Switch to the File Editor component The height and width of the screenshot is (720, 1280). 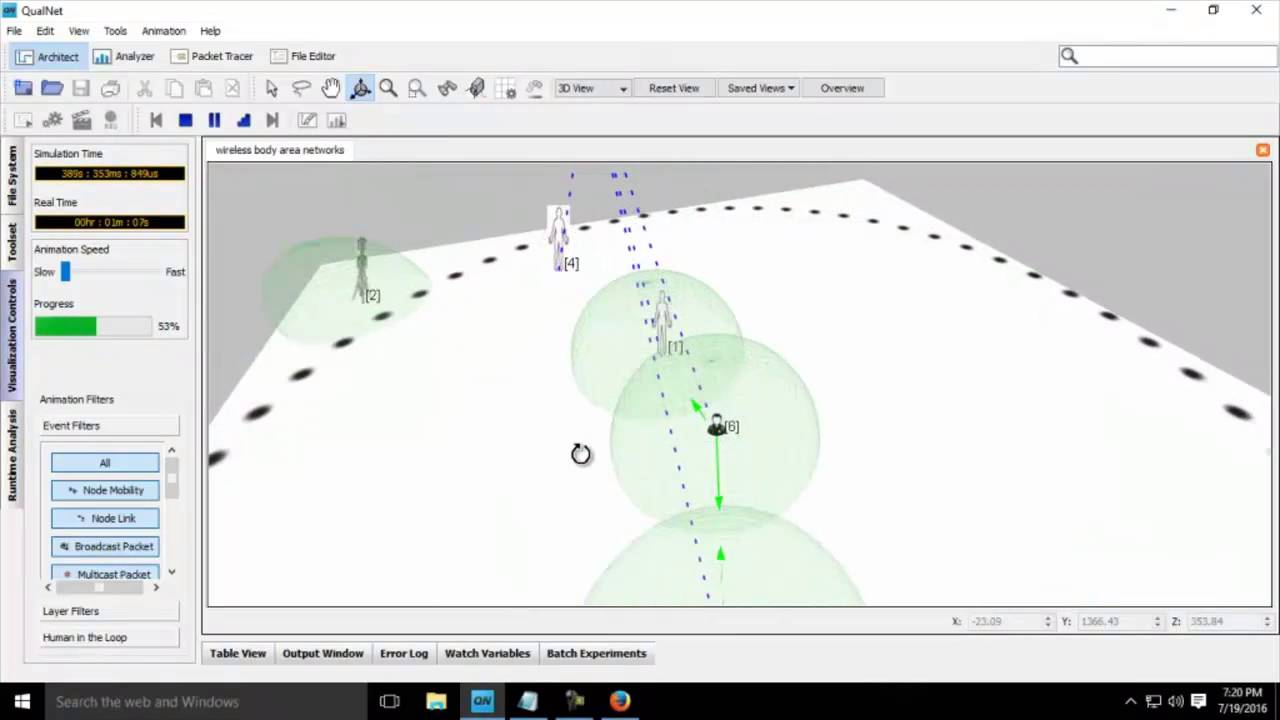[303, 56]
